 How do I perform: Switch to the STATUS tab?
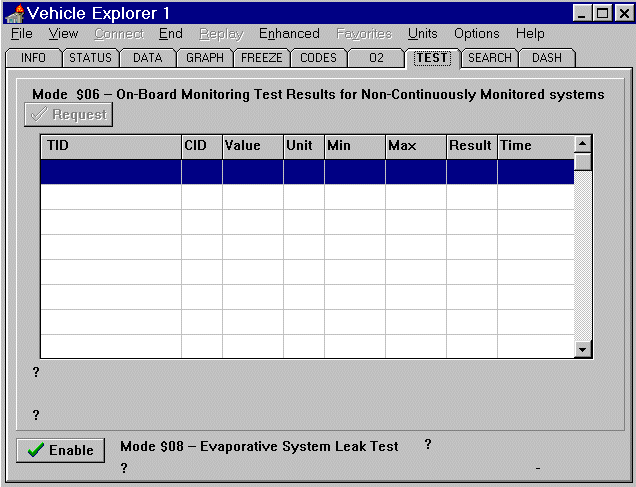(90, 58)
